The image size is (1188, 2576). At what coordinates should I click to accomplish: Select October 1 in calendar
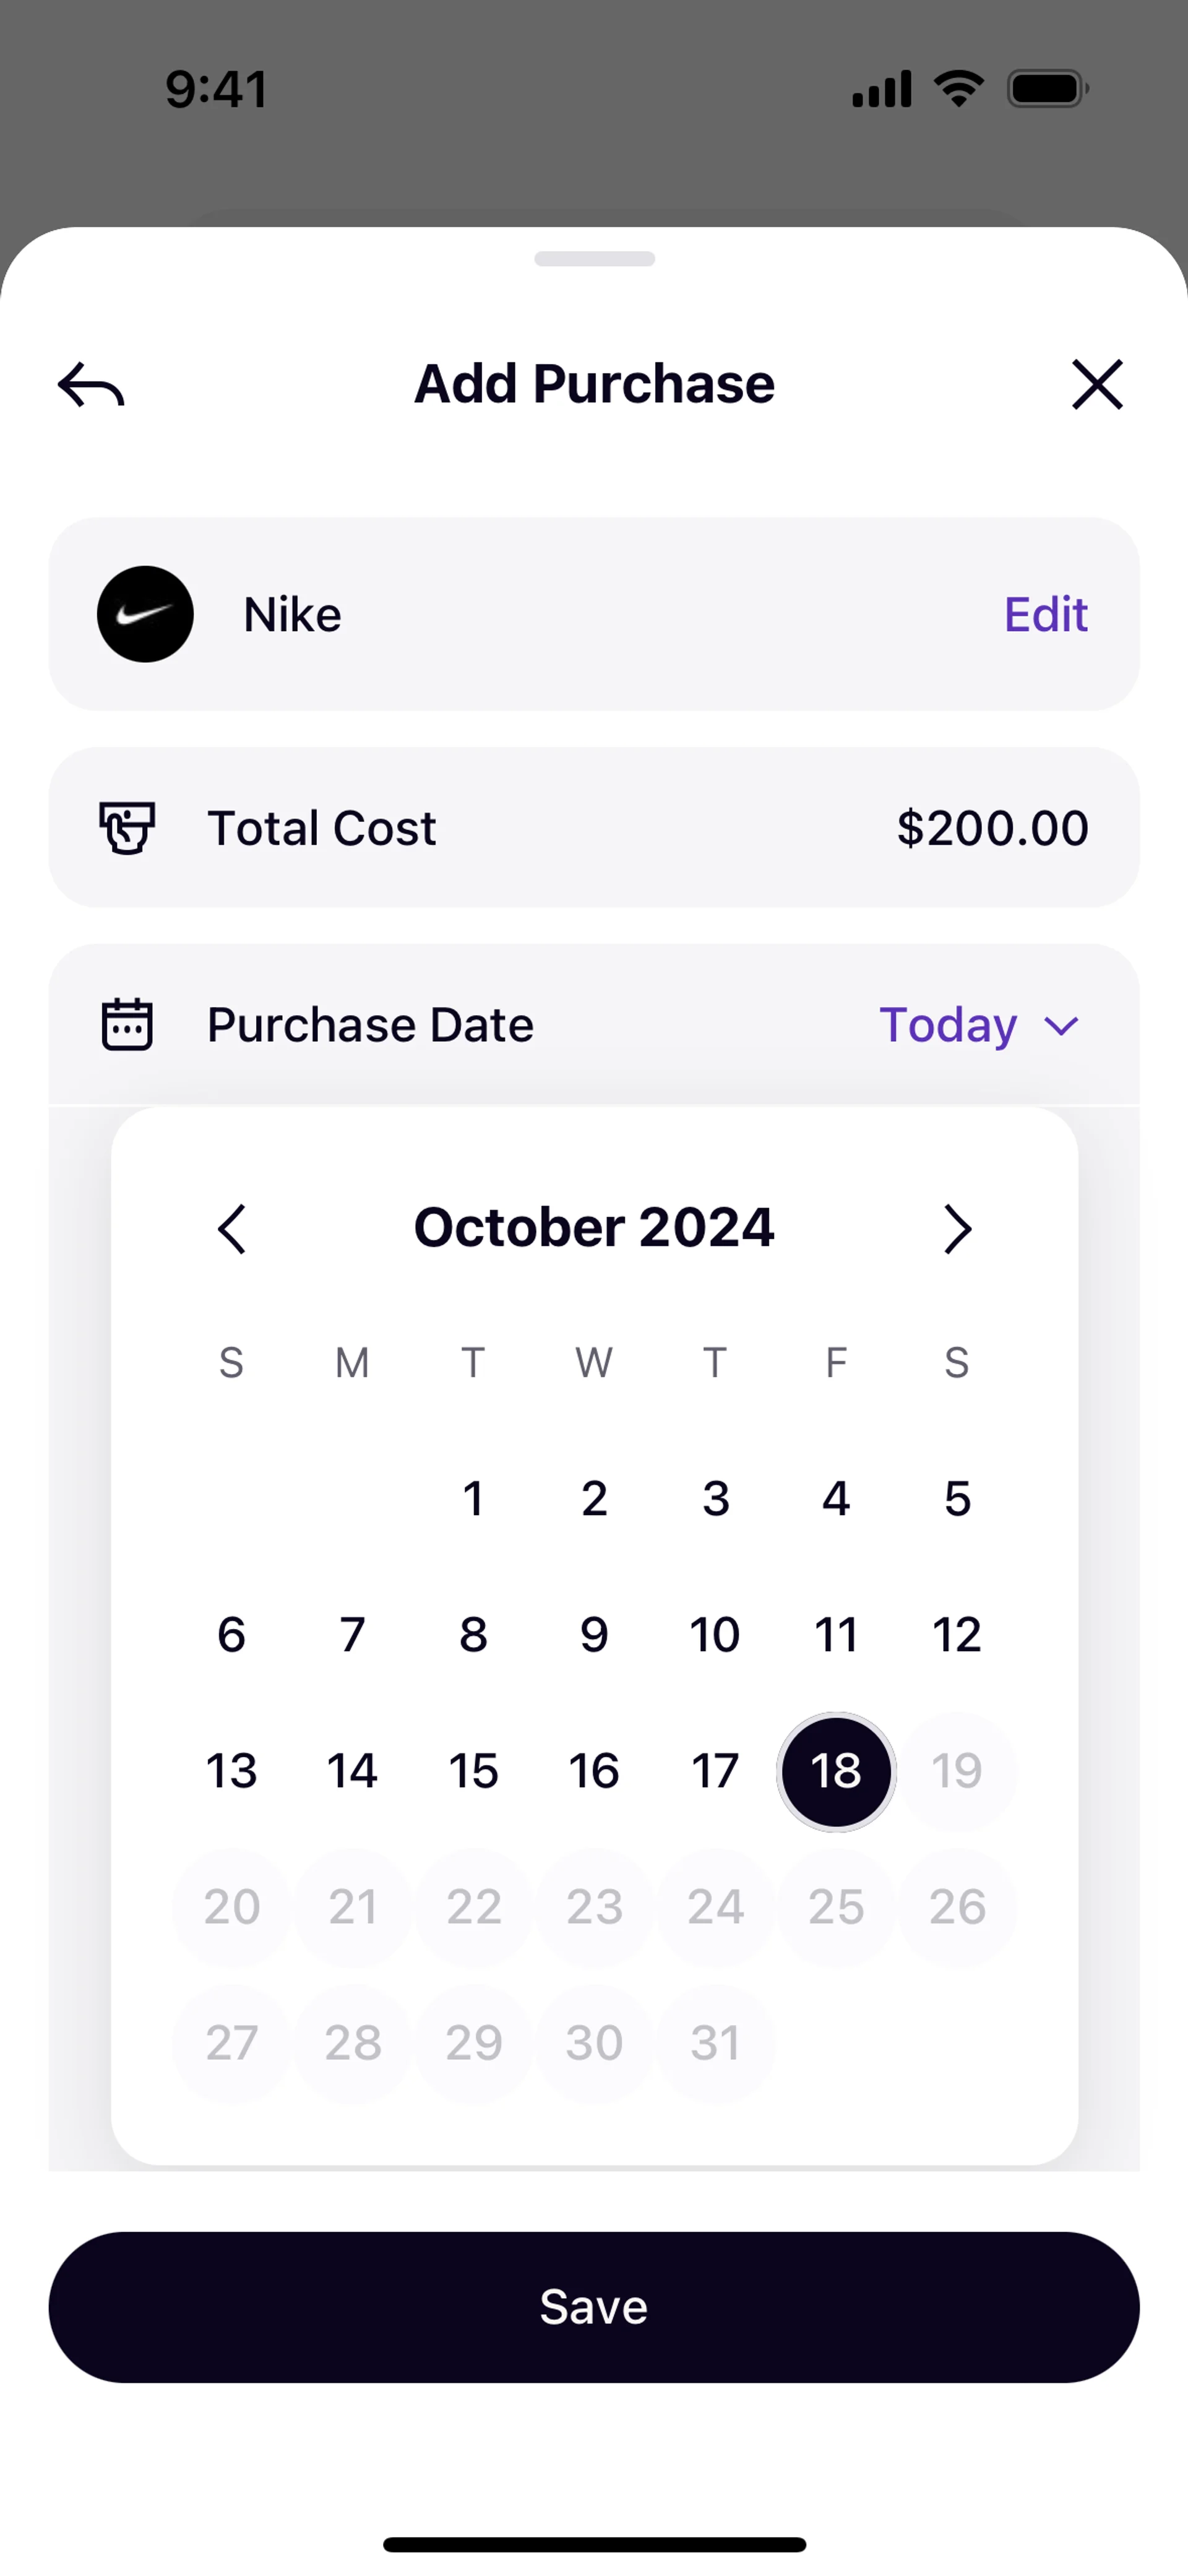(x=474, y=1499)
